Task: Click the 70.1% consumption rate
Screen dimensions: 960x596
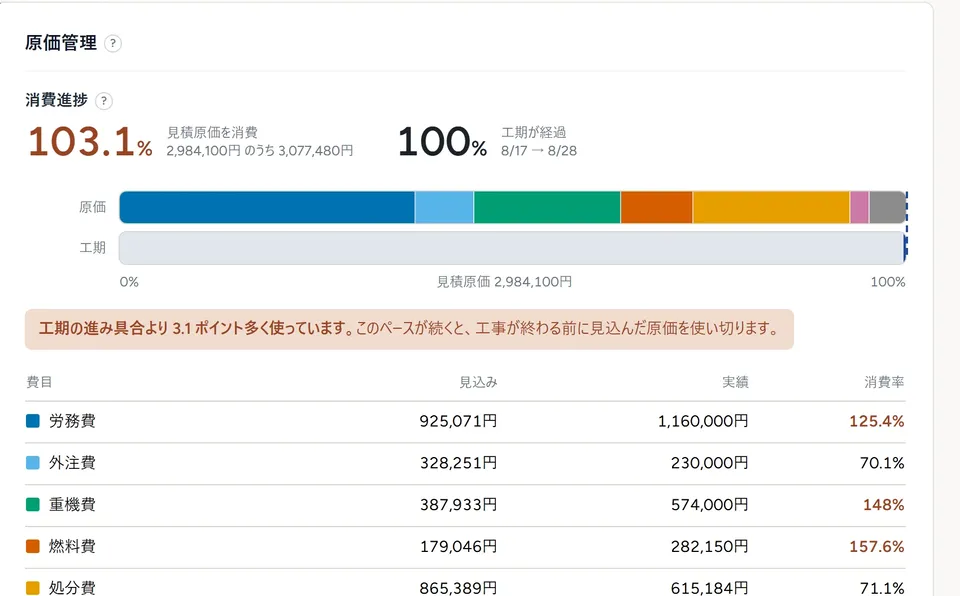Action: (x=882, y=462)
